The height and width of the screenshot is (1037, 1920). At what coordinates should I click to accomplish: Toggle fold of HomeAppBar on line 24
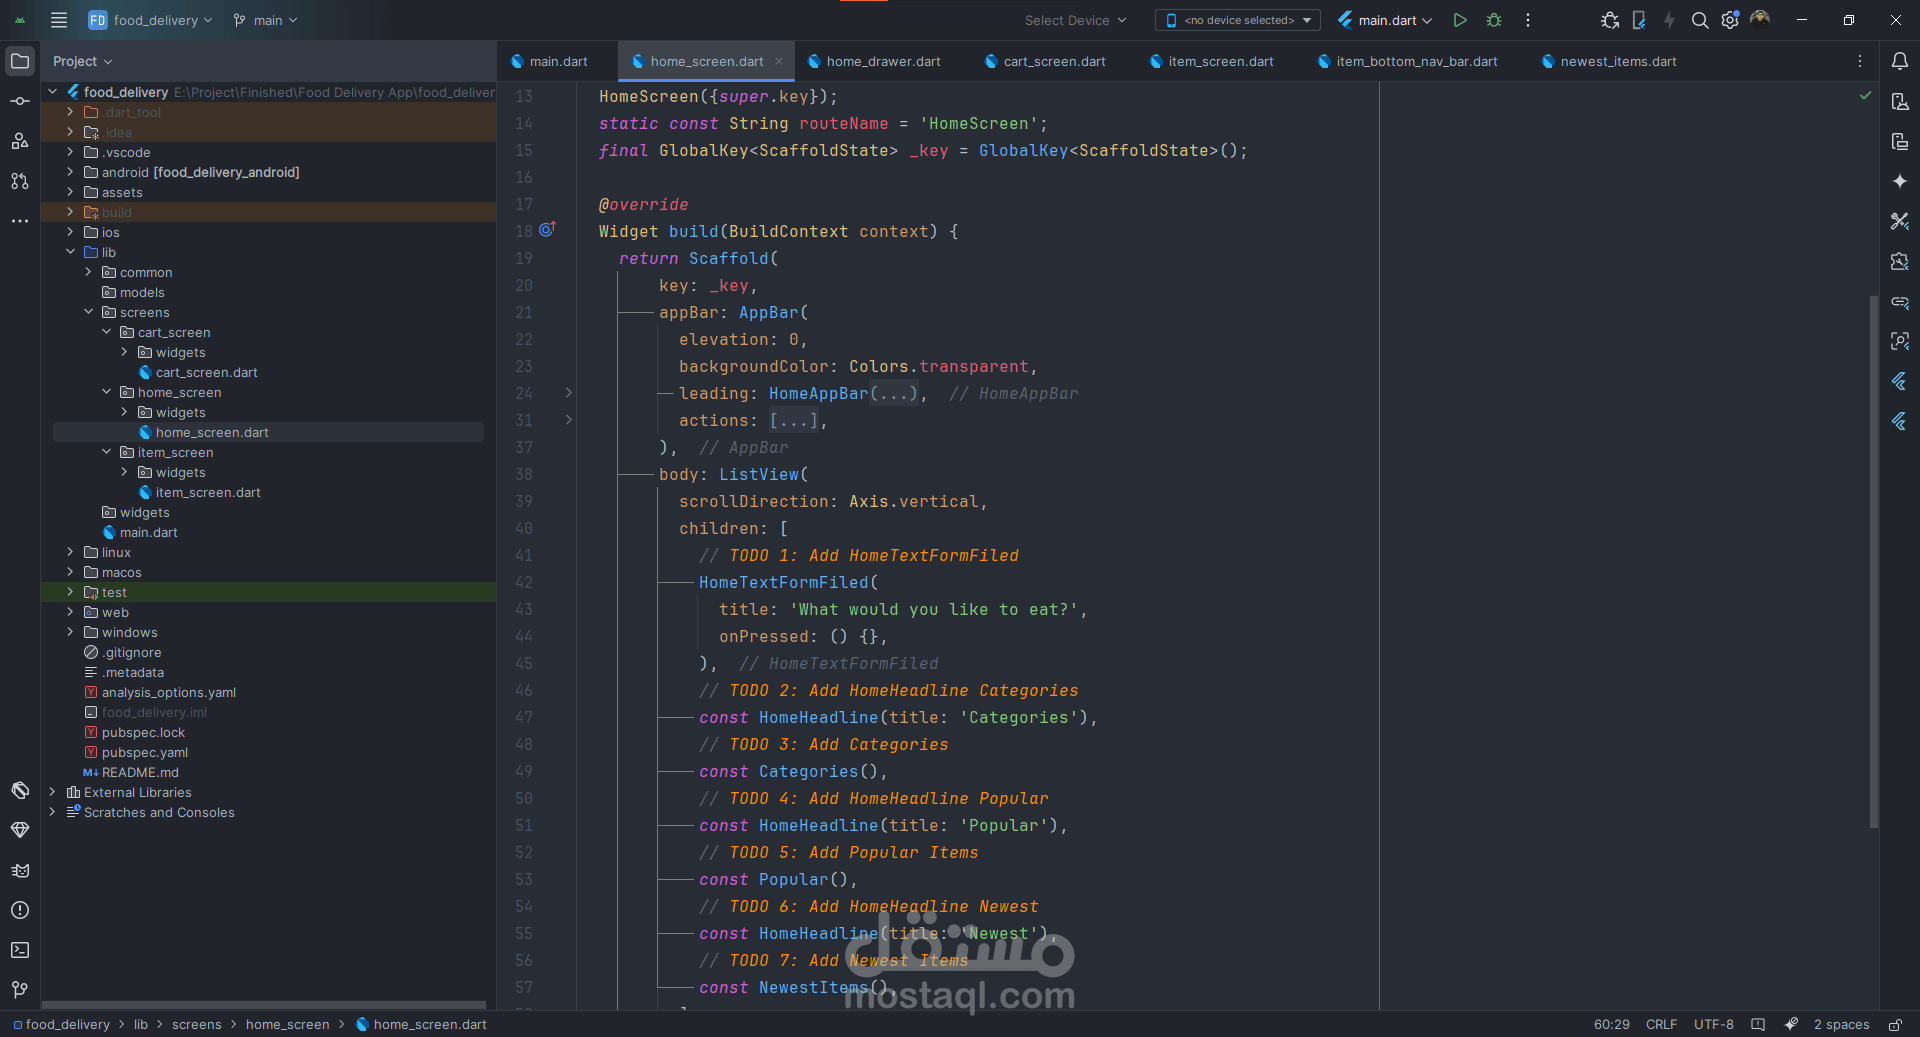click(568, 393)
